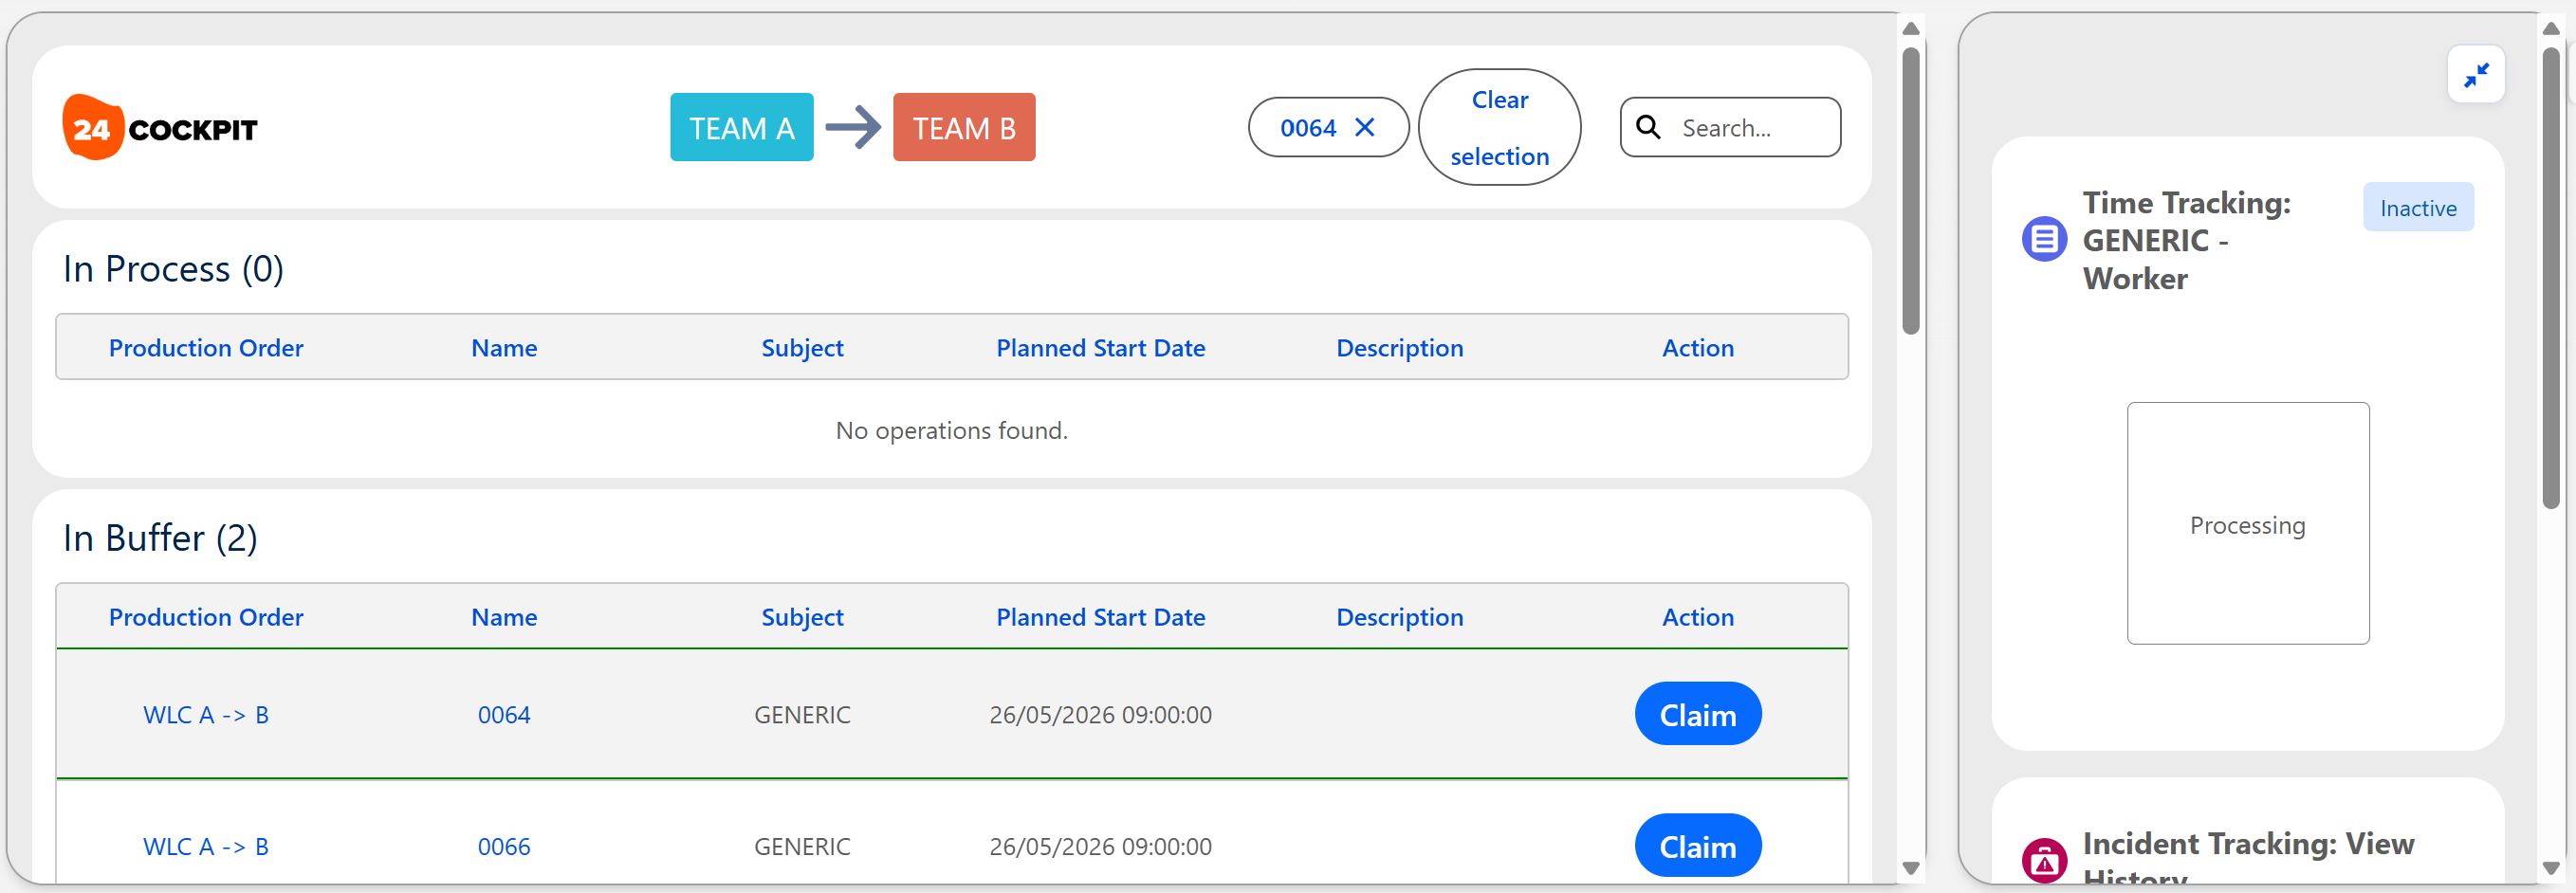Screen dimensions: 2576x893
Task: Claim the 0064 operation
Action: 1697,714
